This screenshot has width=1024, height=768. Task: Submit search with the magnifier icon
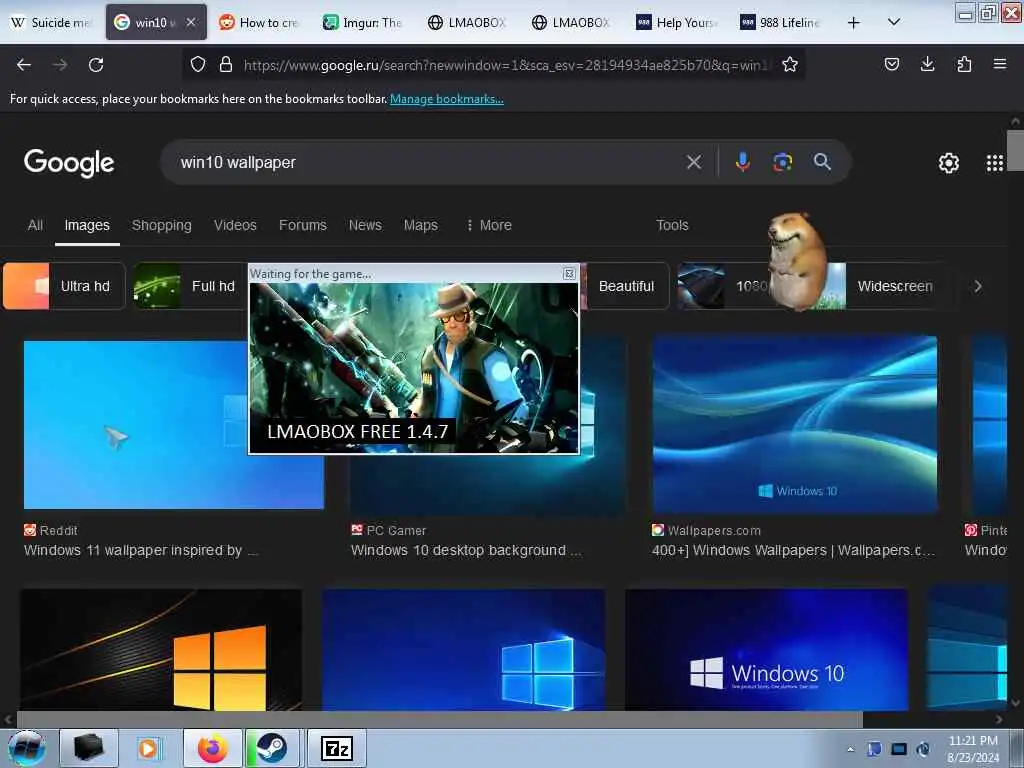[822, 162]
